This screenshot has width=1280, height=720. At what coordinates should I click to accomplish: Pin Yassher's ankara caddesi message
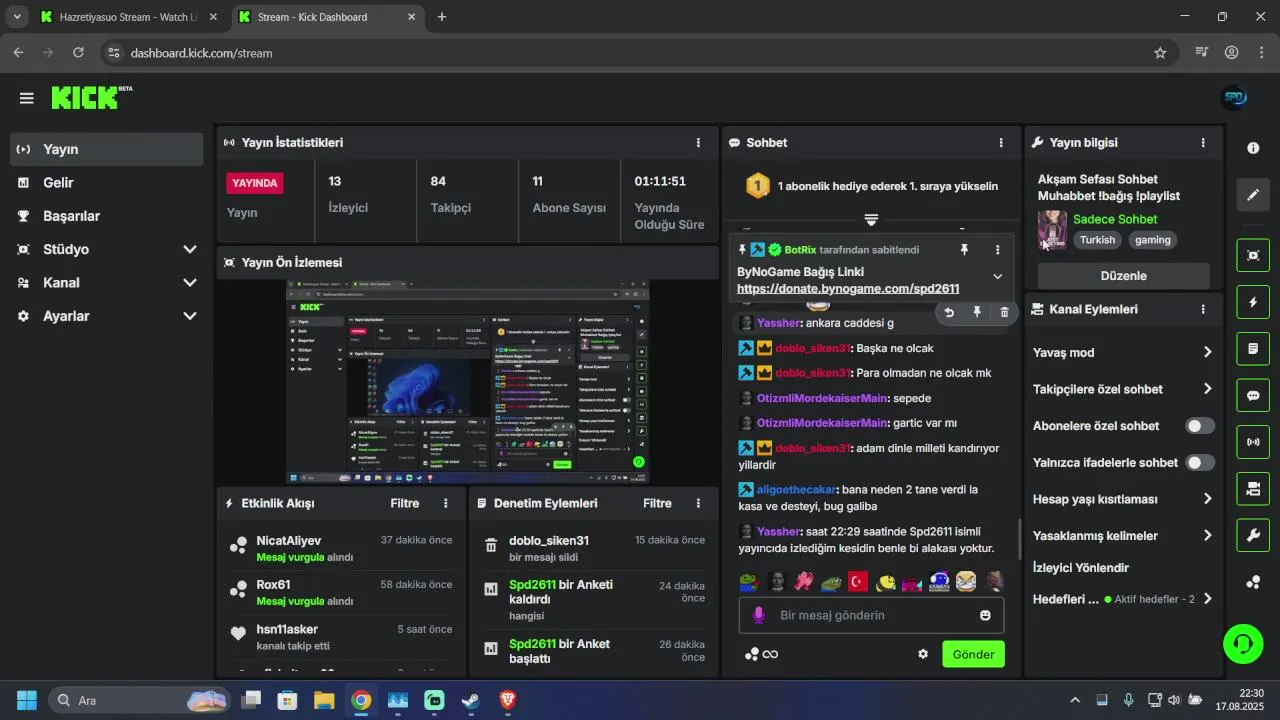coord(977,312)
